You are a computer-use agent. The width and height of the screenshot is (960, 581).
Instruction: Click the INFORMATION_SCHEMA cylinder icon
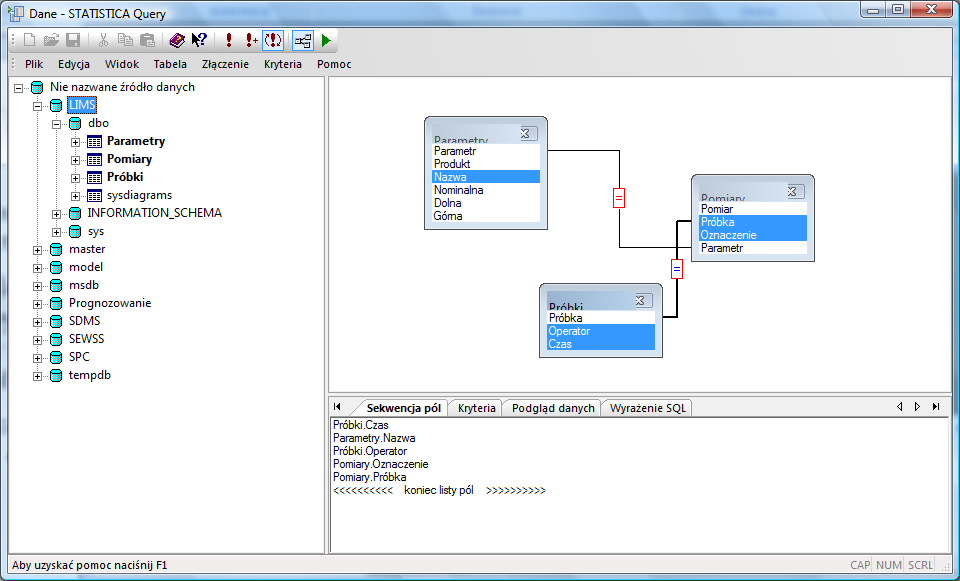click(75, 214)
